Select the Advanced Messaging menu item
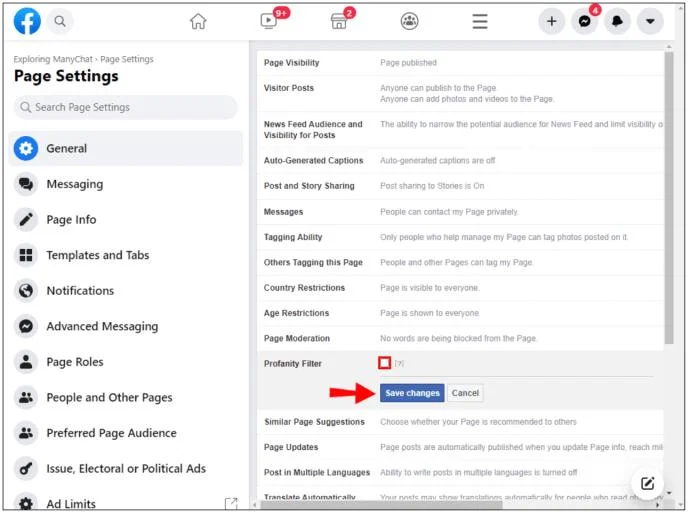Screen dimensions: 690x514 [126, 326]
